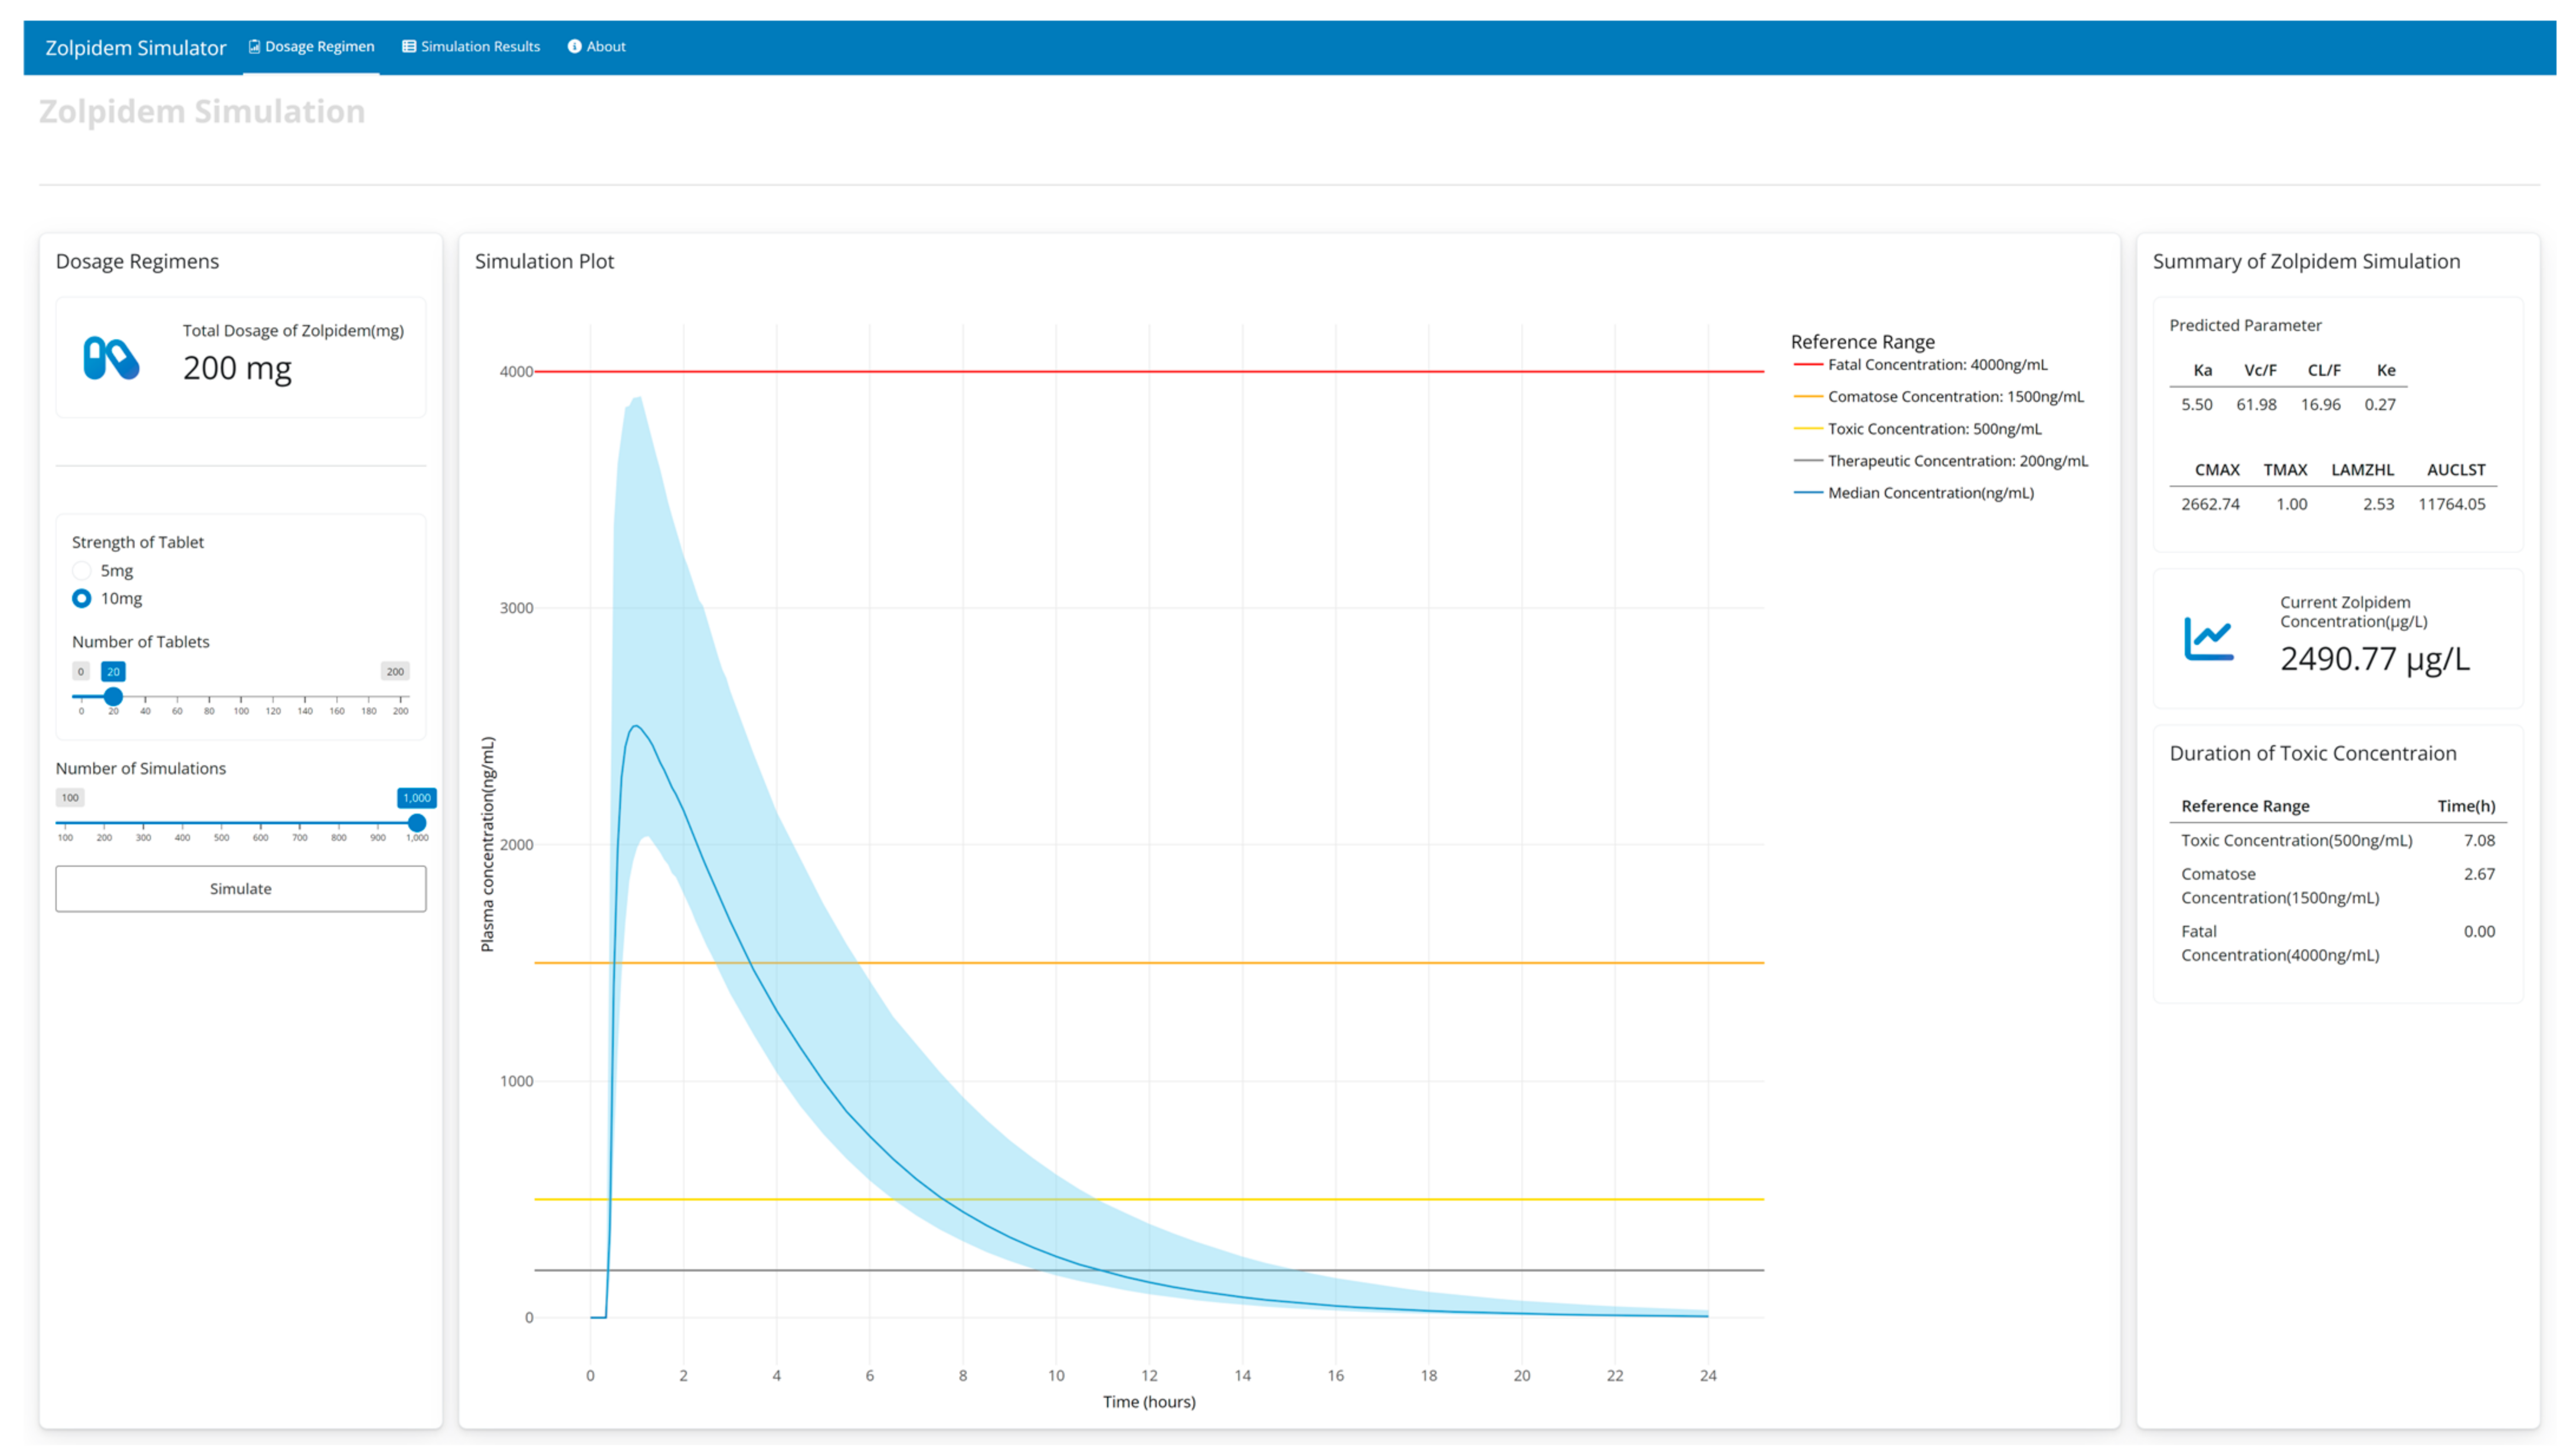Click the line chart icon
This screenshot has width=2576, height=1455.
tap(2208, 639)
